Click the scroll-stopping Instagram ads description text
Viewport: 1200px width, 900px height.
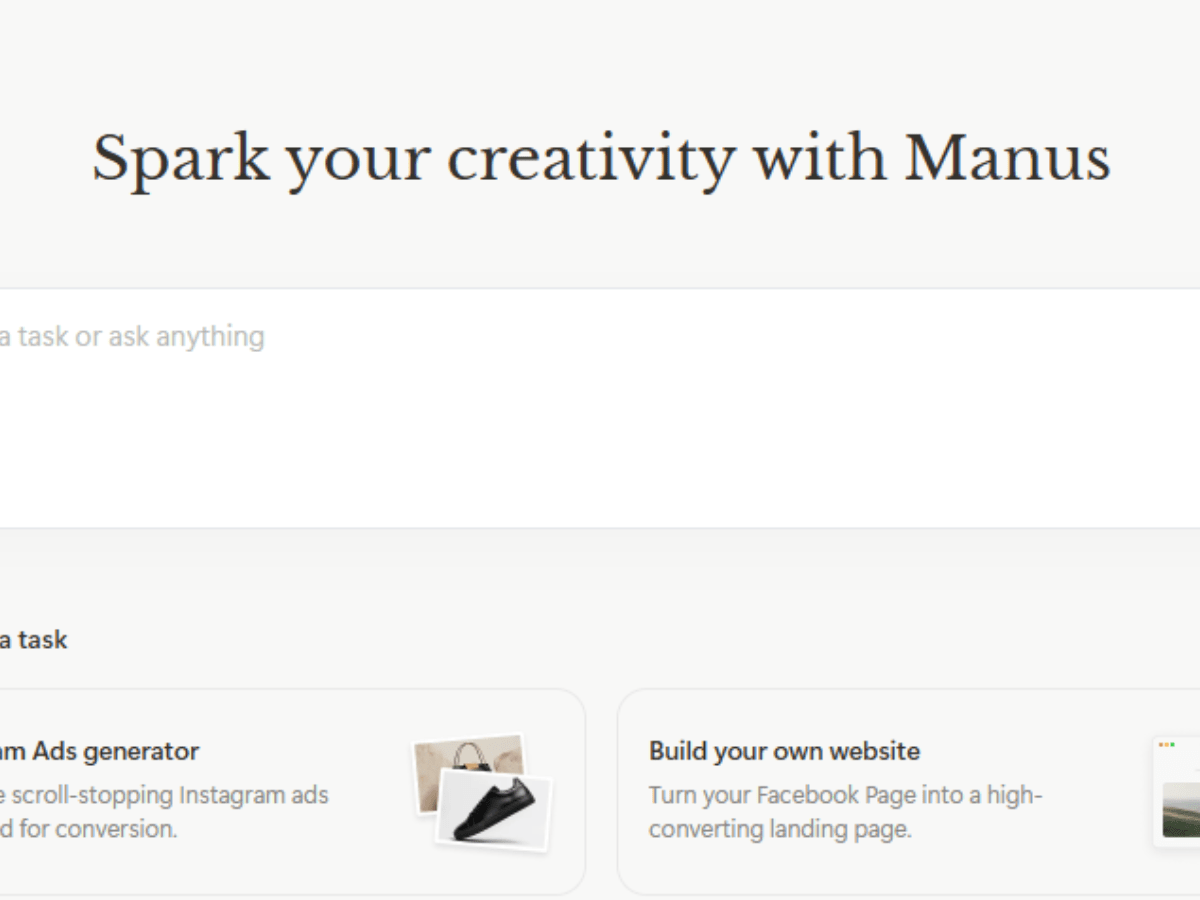pyautogui.click(x=165, y=811)
